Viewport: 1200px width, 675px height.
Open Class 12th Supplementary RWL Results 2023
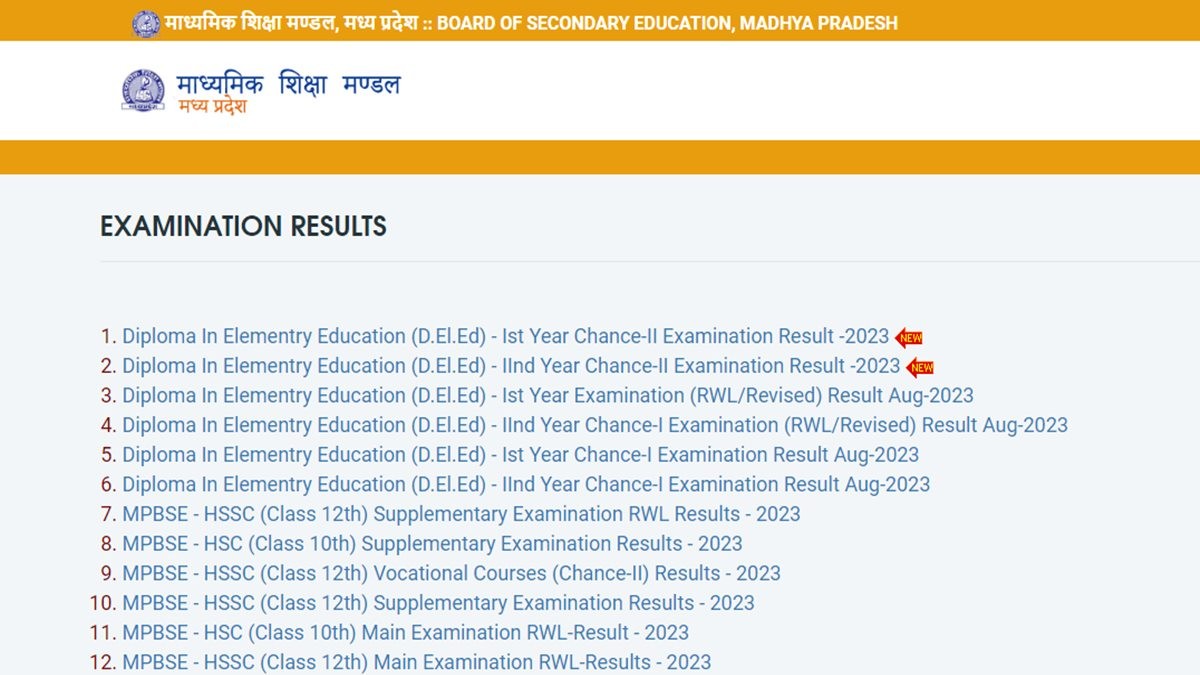461,514
